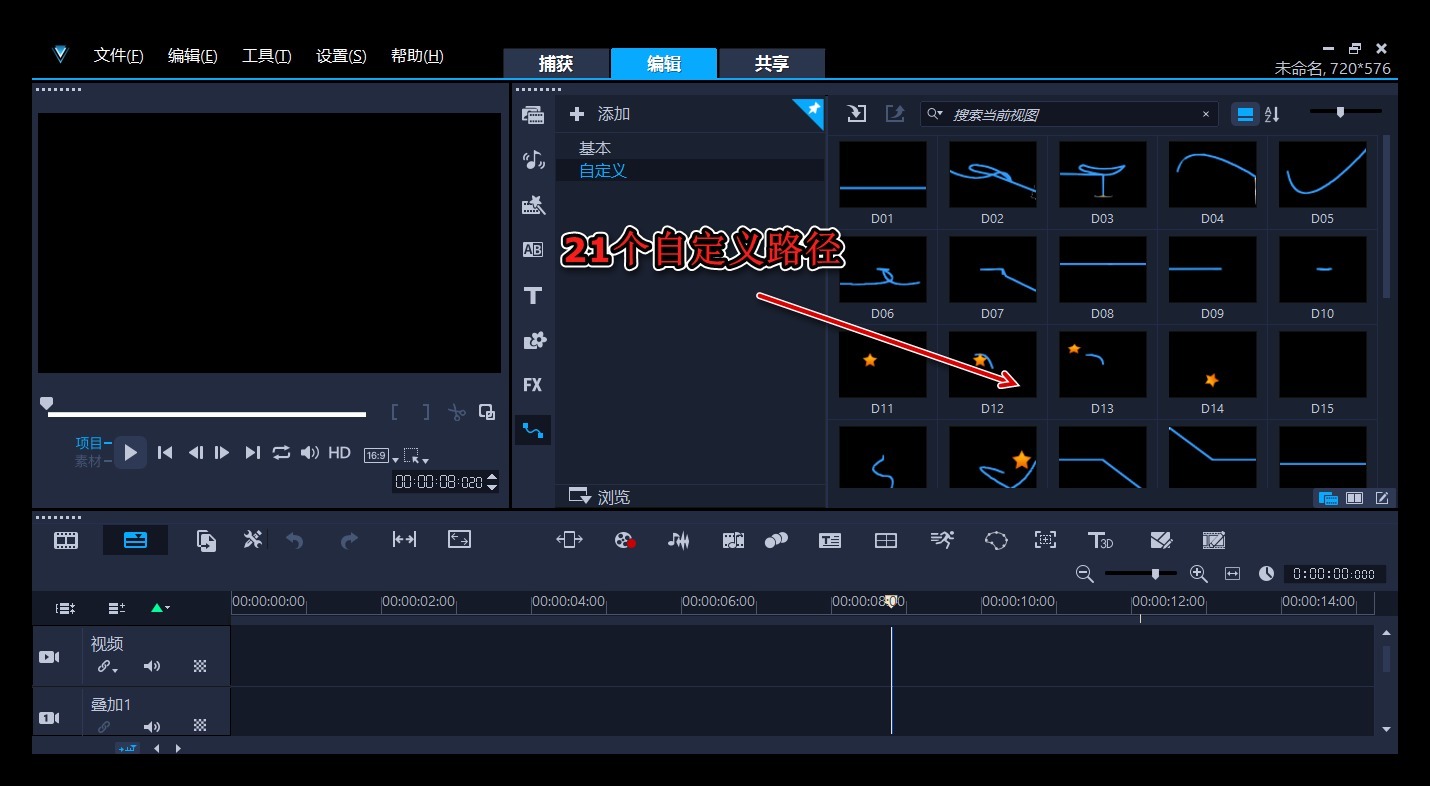Open the 视频 track ripple link dropdown
Viewport: 1430px width, 786px height.
click(107, 667)
